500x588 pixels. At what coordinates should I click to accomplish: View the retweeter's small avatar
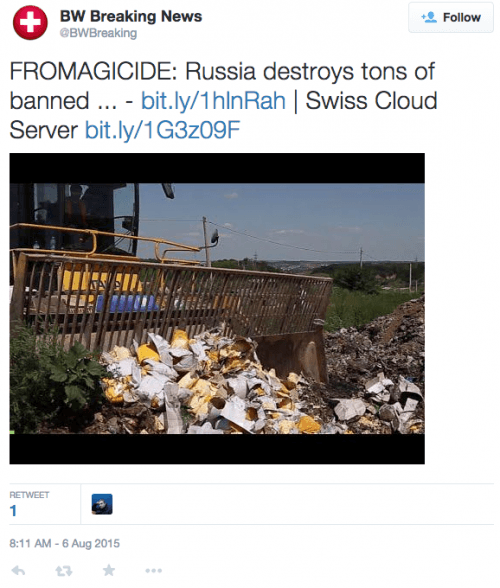102,504
